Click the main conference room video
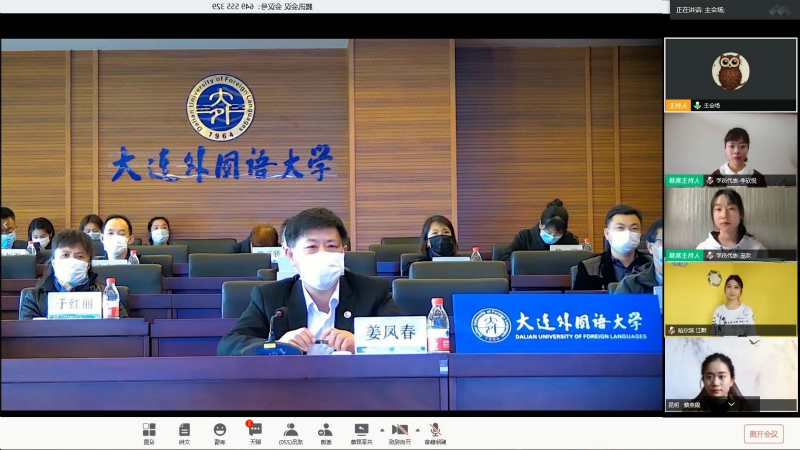 point(330,225)
